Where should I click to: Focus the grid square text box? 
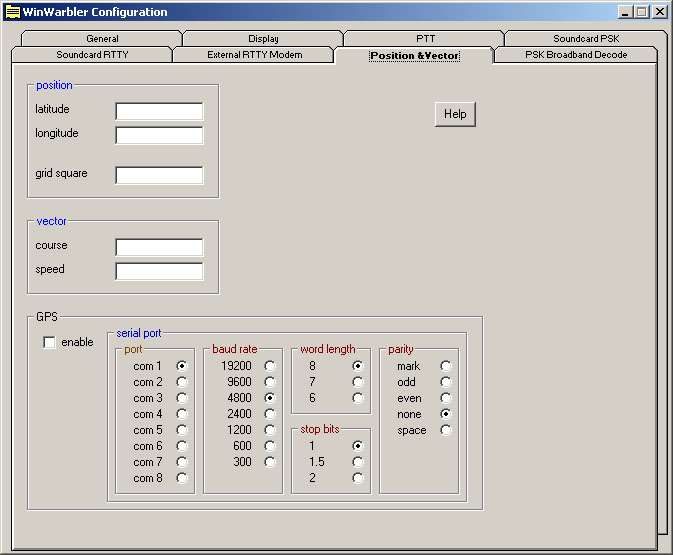coord(159,175)
